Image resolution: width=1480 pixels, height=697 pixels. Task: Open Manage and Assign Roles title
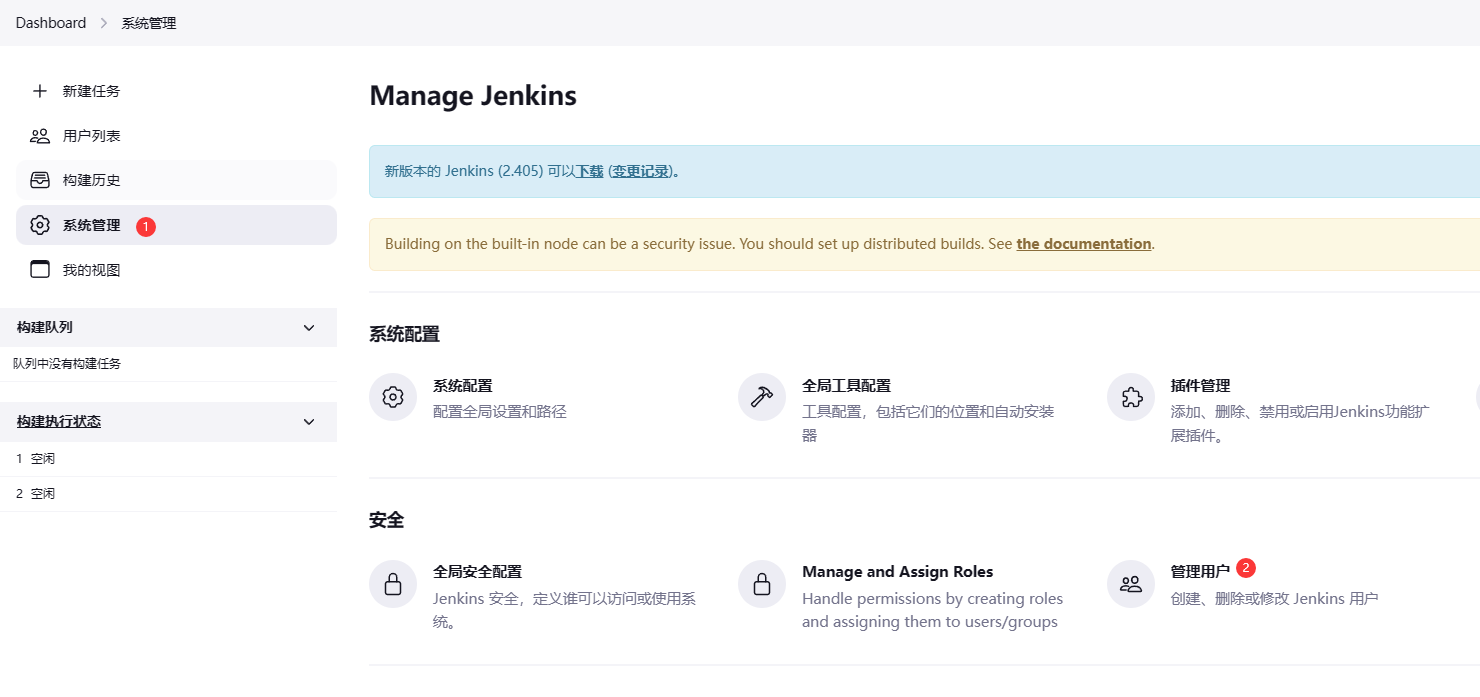coord(898,572)
